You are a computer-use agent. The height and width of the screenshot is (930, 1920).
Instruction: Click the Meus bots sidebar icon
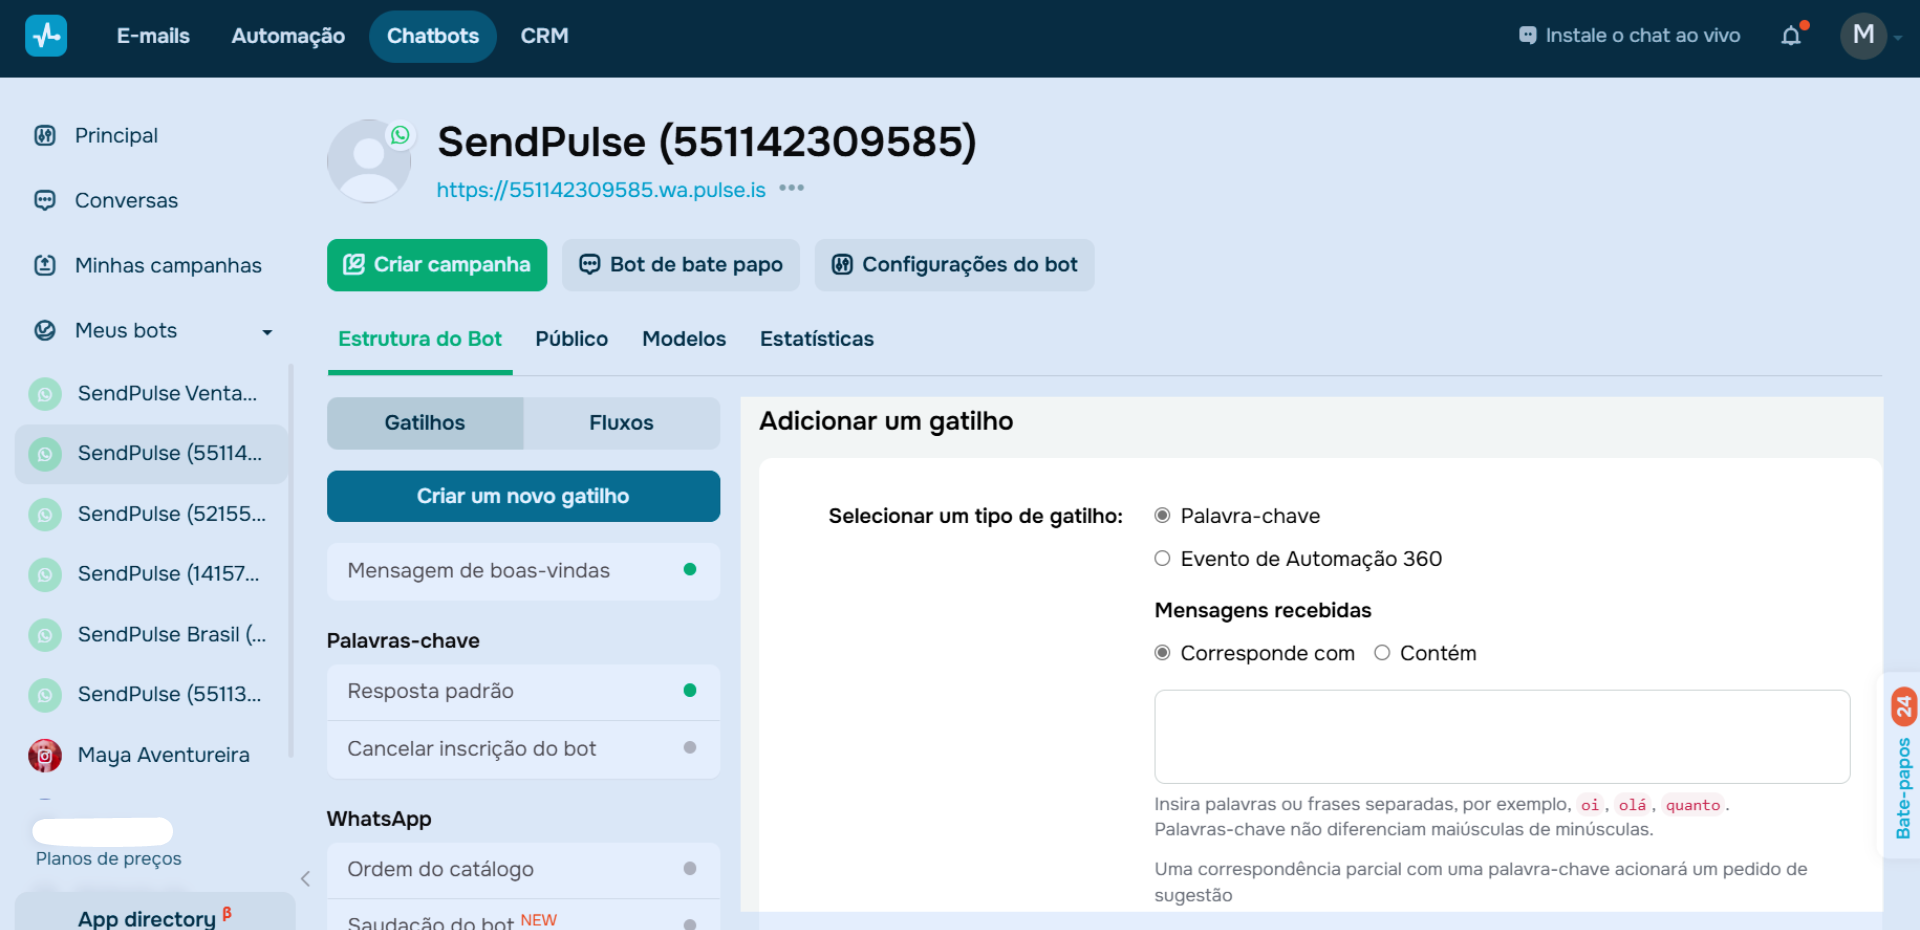pyautogui.click(x=45, y=330)
